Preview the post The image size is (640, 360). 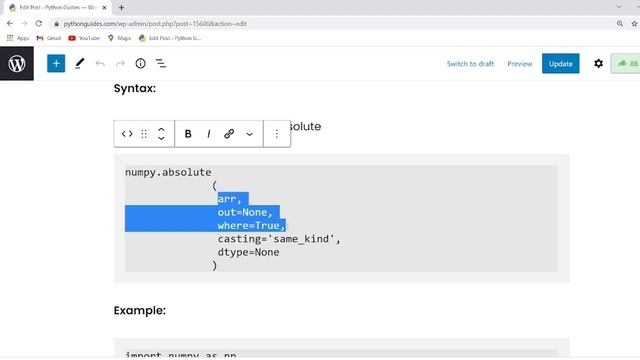520,64
